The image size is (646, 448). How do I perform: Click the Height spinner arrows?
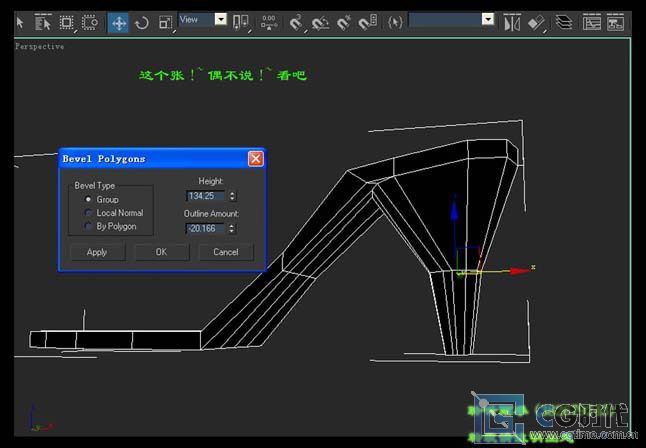232,196
